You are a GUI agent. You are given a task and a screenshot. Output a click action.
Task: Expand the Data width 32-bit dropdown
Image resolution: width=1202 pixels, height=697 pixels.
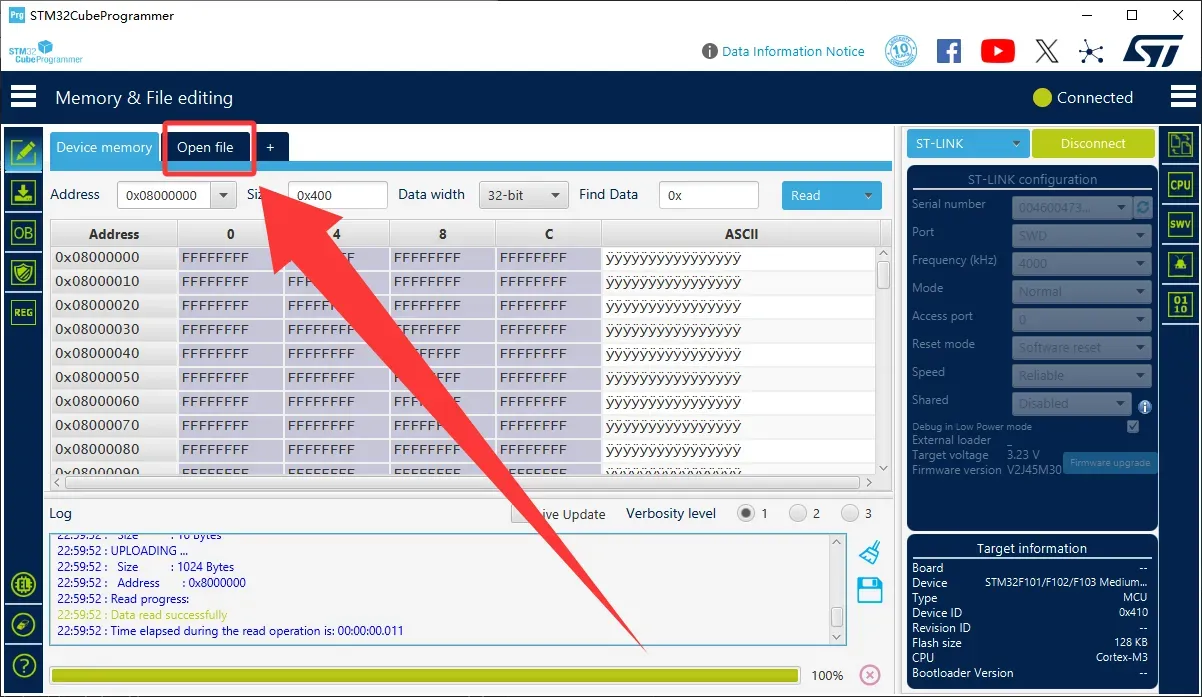[x=523, y=195]
